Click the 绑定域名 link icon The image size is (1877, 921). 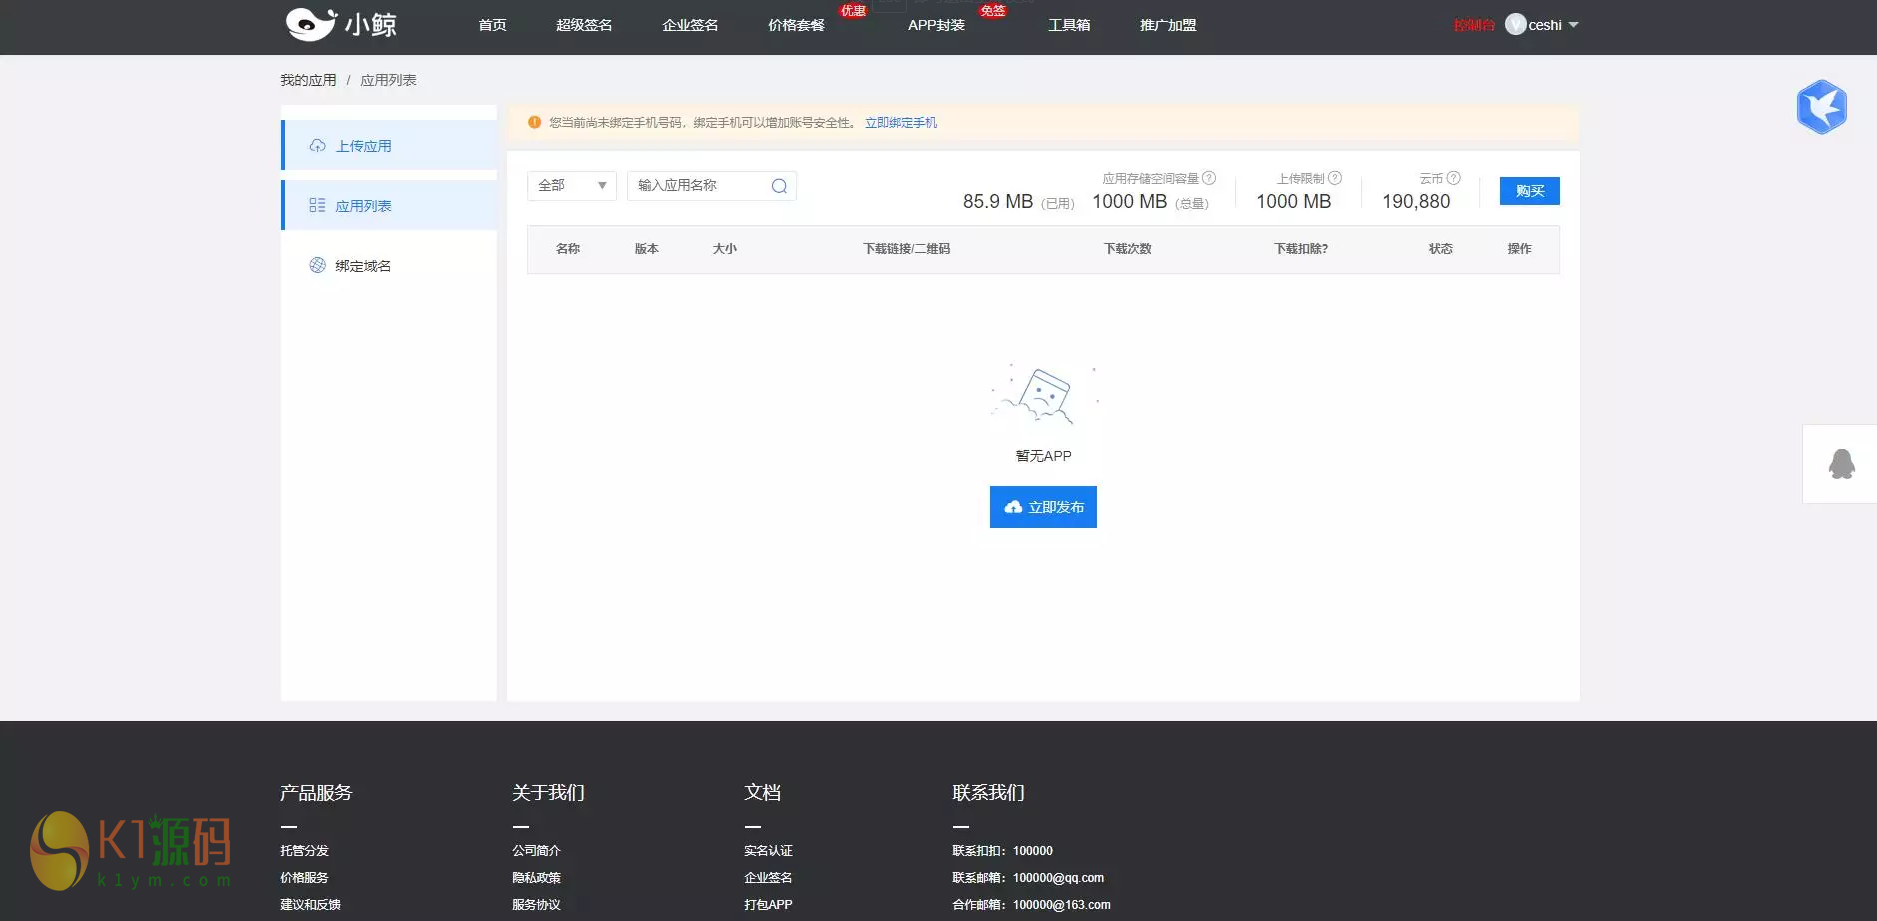[x=317, y=265]
